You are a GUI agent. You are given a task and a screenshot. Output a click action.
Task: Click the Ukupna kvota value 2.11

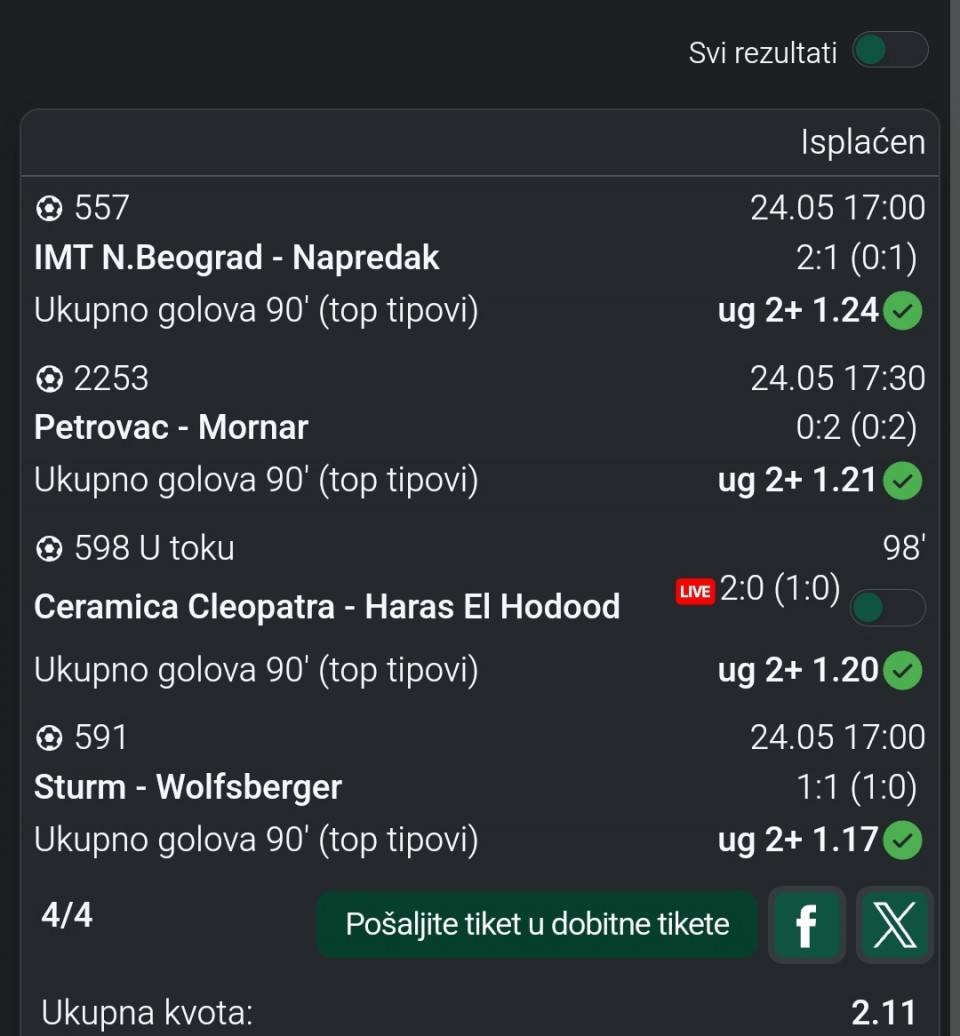pos(883,1012)
